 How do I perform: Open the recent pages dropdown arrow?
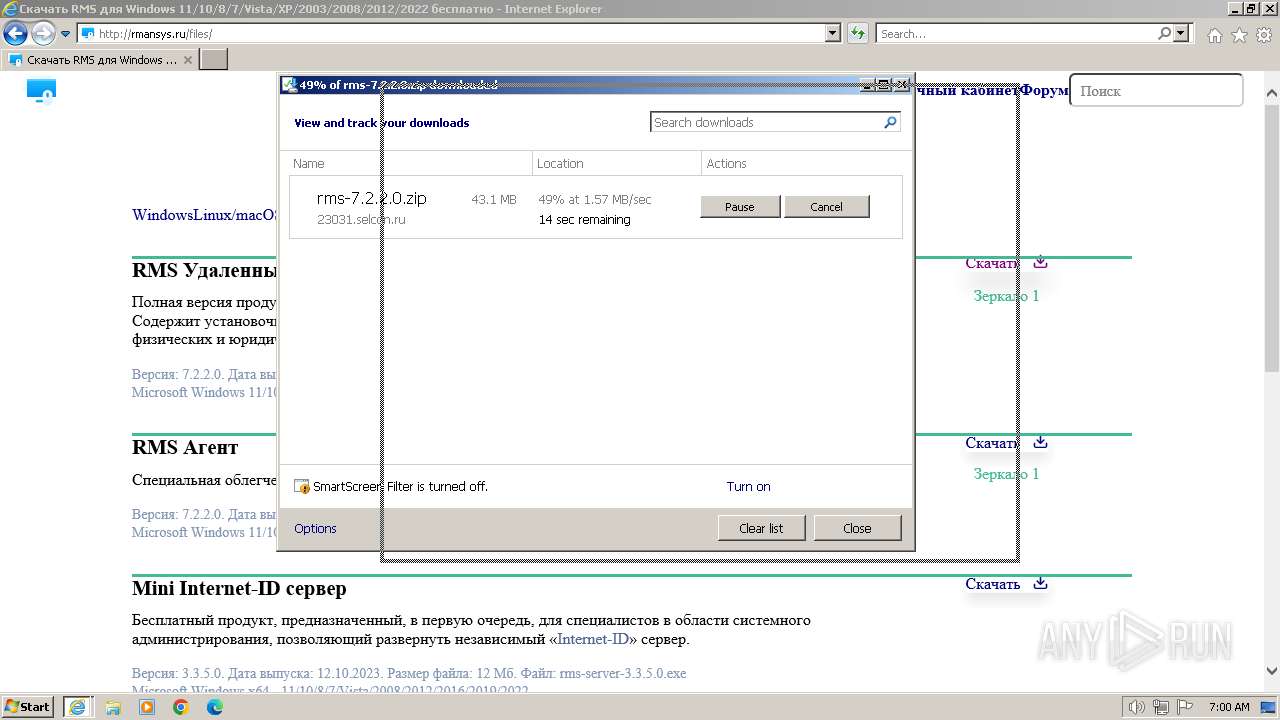click(66, 34)
